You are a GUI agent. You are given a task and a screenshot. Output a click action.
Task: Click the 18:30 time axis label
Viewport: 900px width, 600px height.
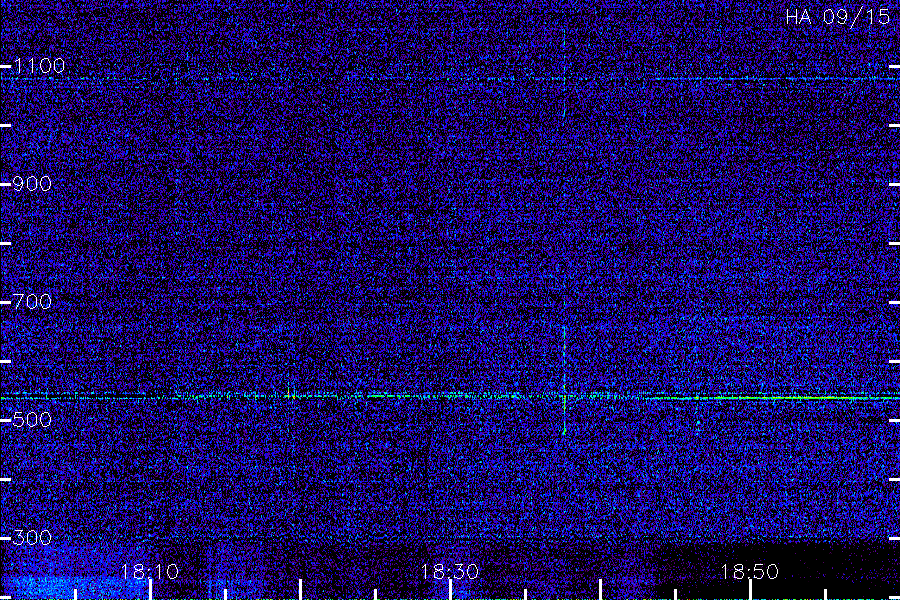click(449, 572)
